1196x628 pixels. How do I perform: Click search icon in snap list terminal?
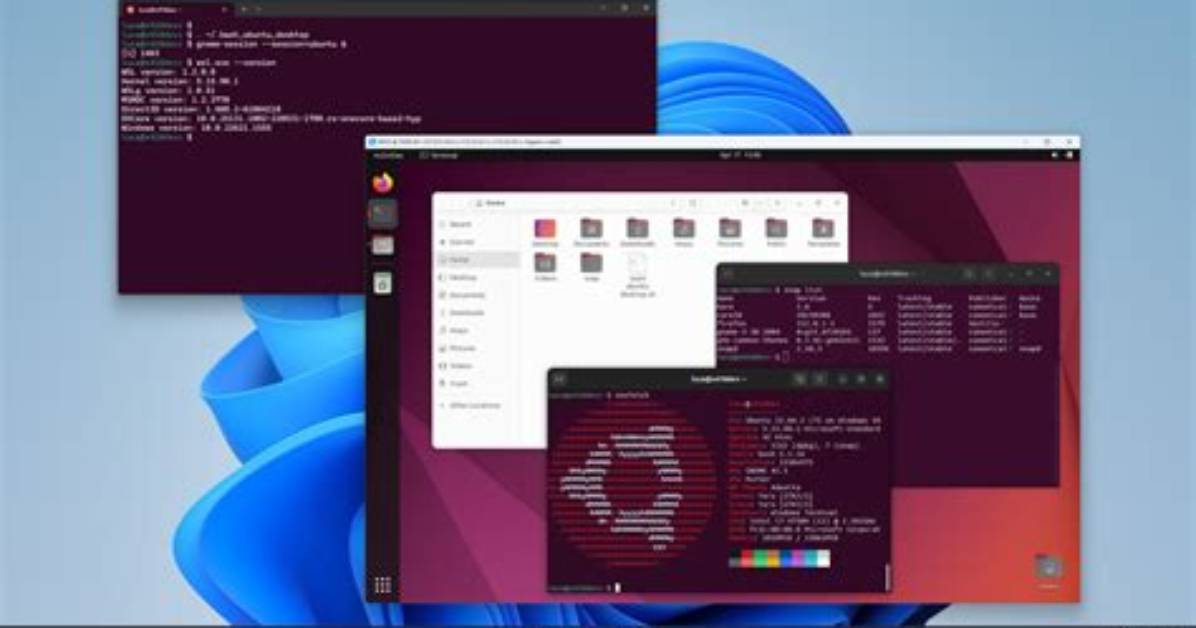[969, 273]
